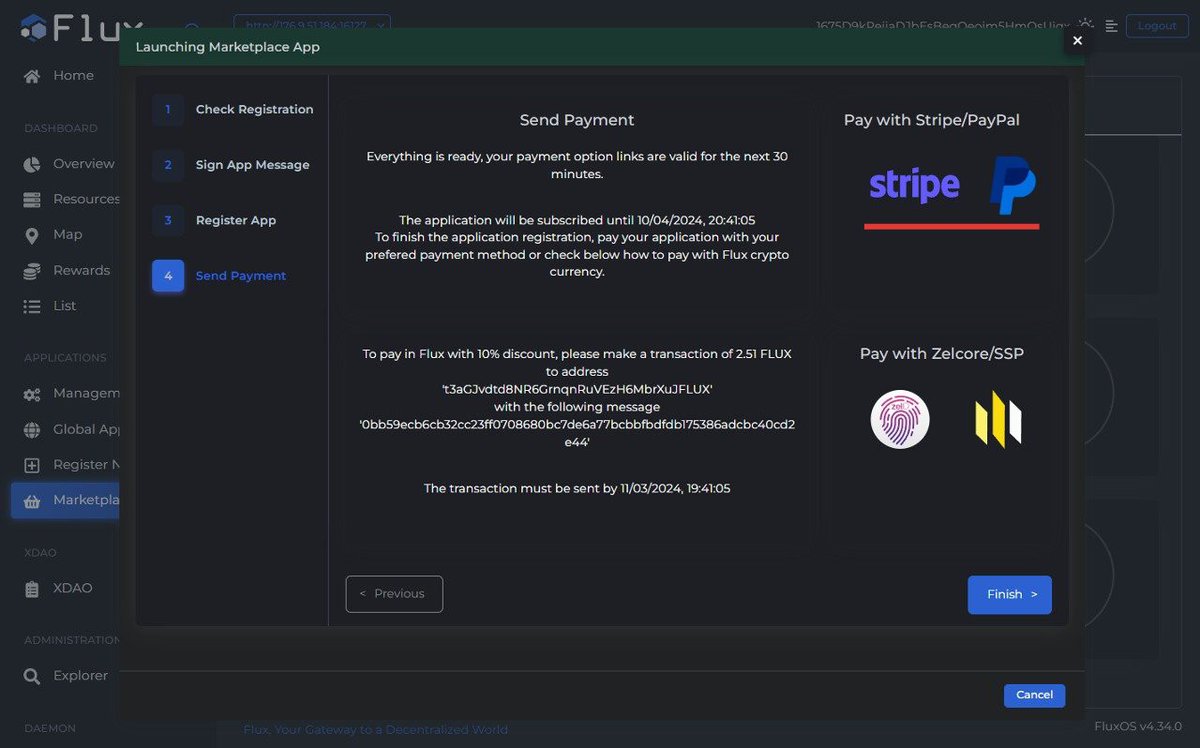Click the menu layout lines icon near Logout
This screenshot has width=1200, height=748.
click(x=1111, y=26)
